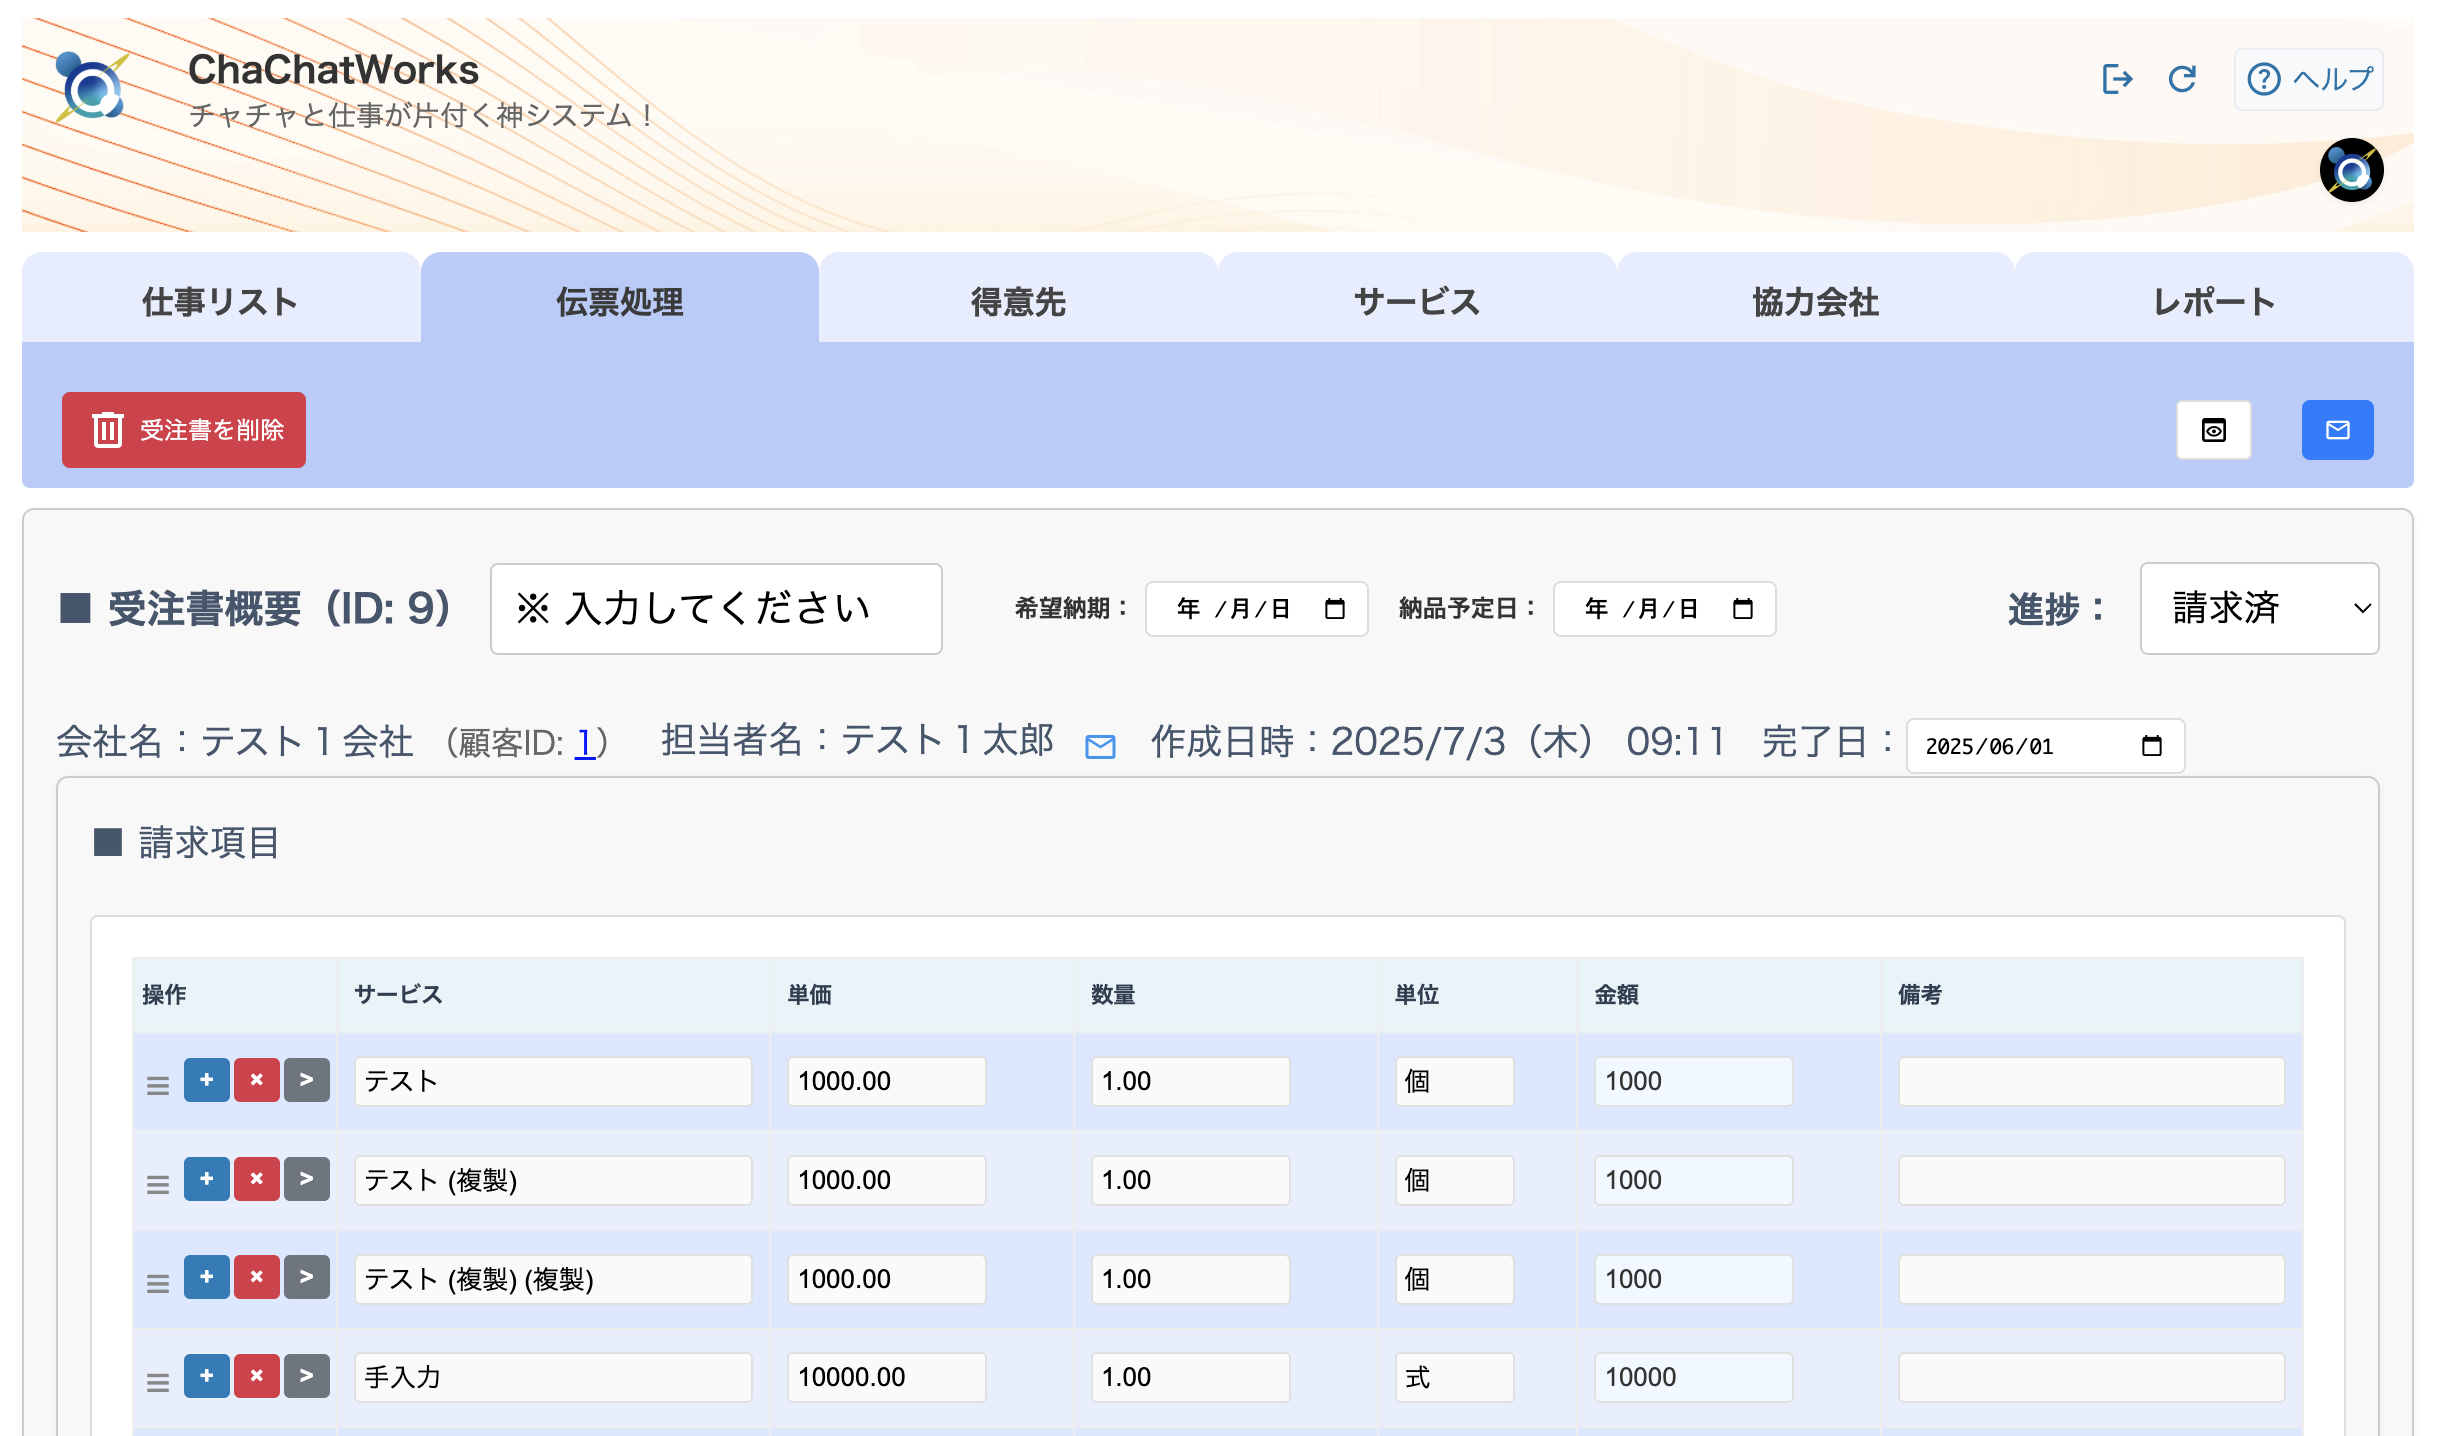
Task: Click plus button in 手入力 row
Action: [x=207, y=1376]
